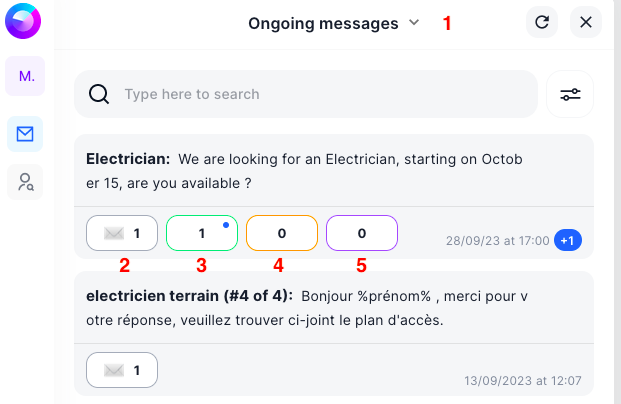Select the orange-bordered counter showing 0
Viewport: 621px width, 404px height.
[282, 233]
